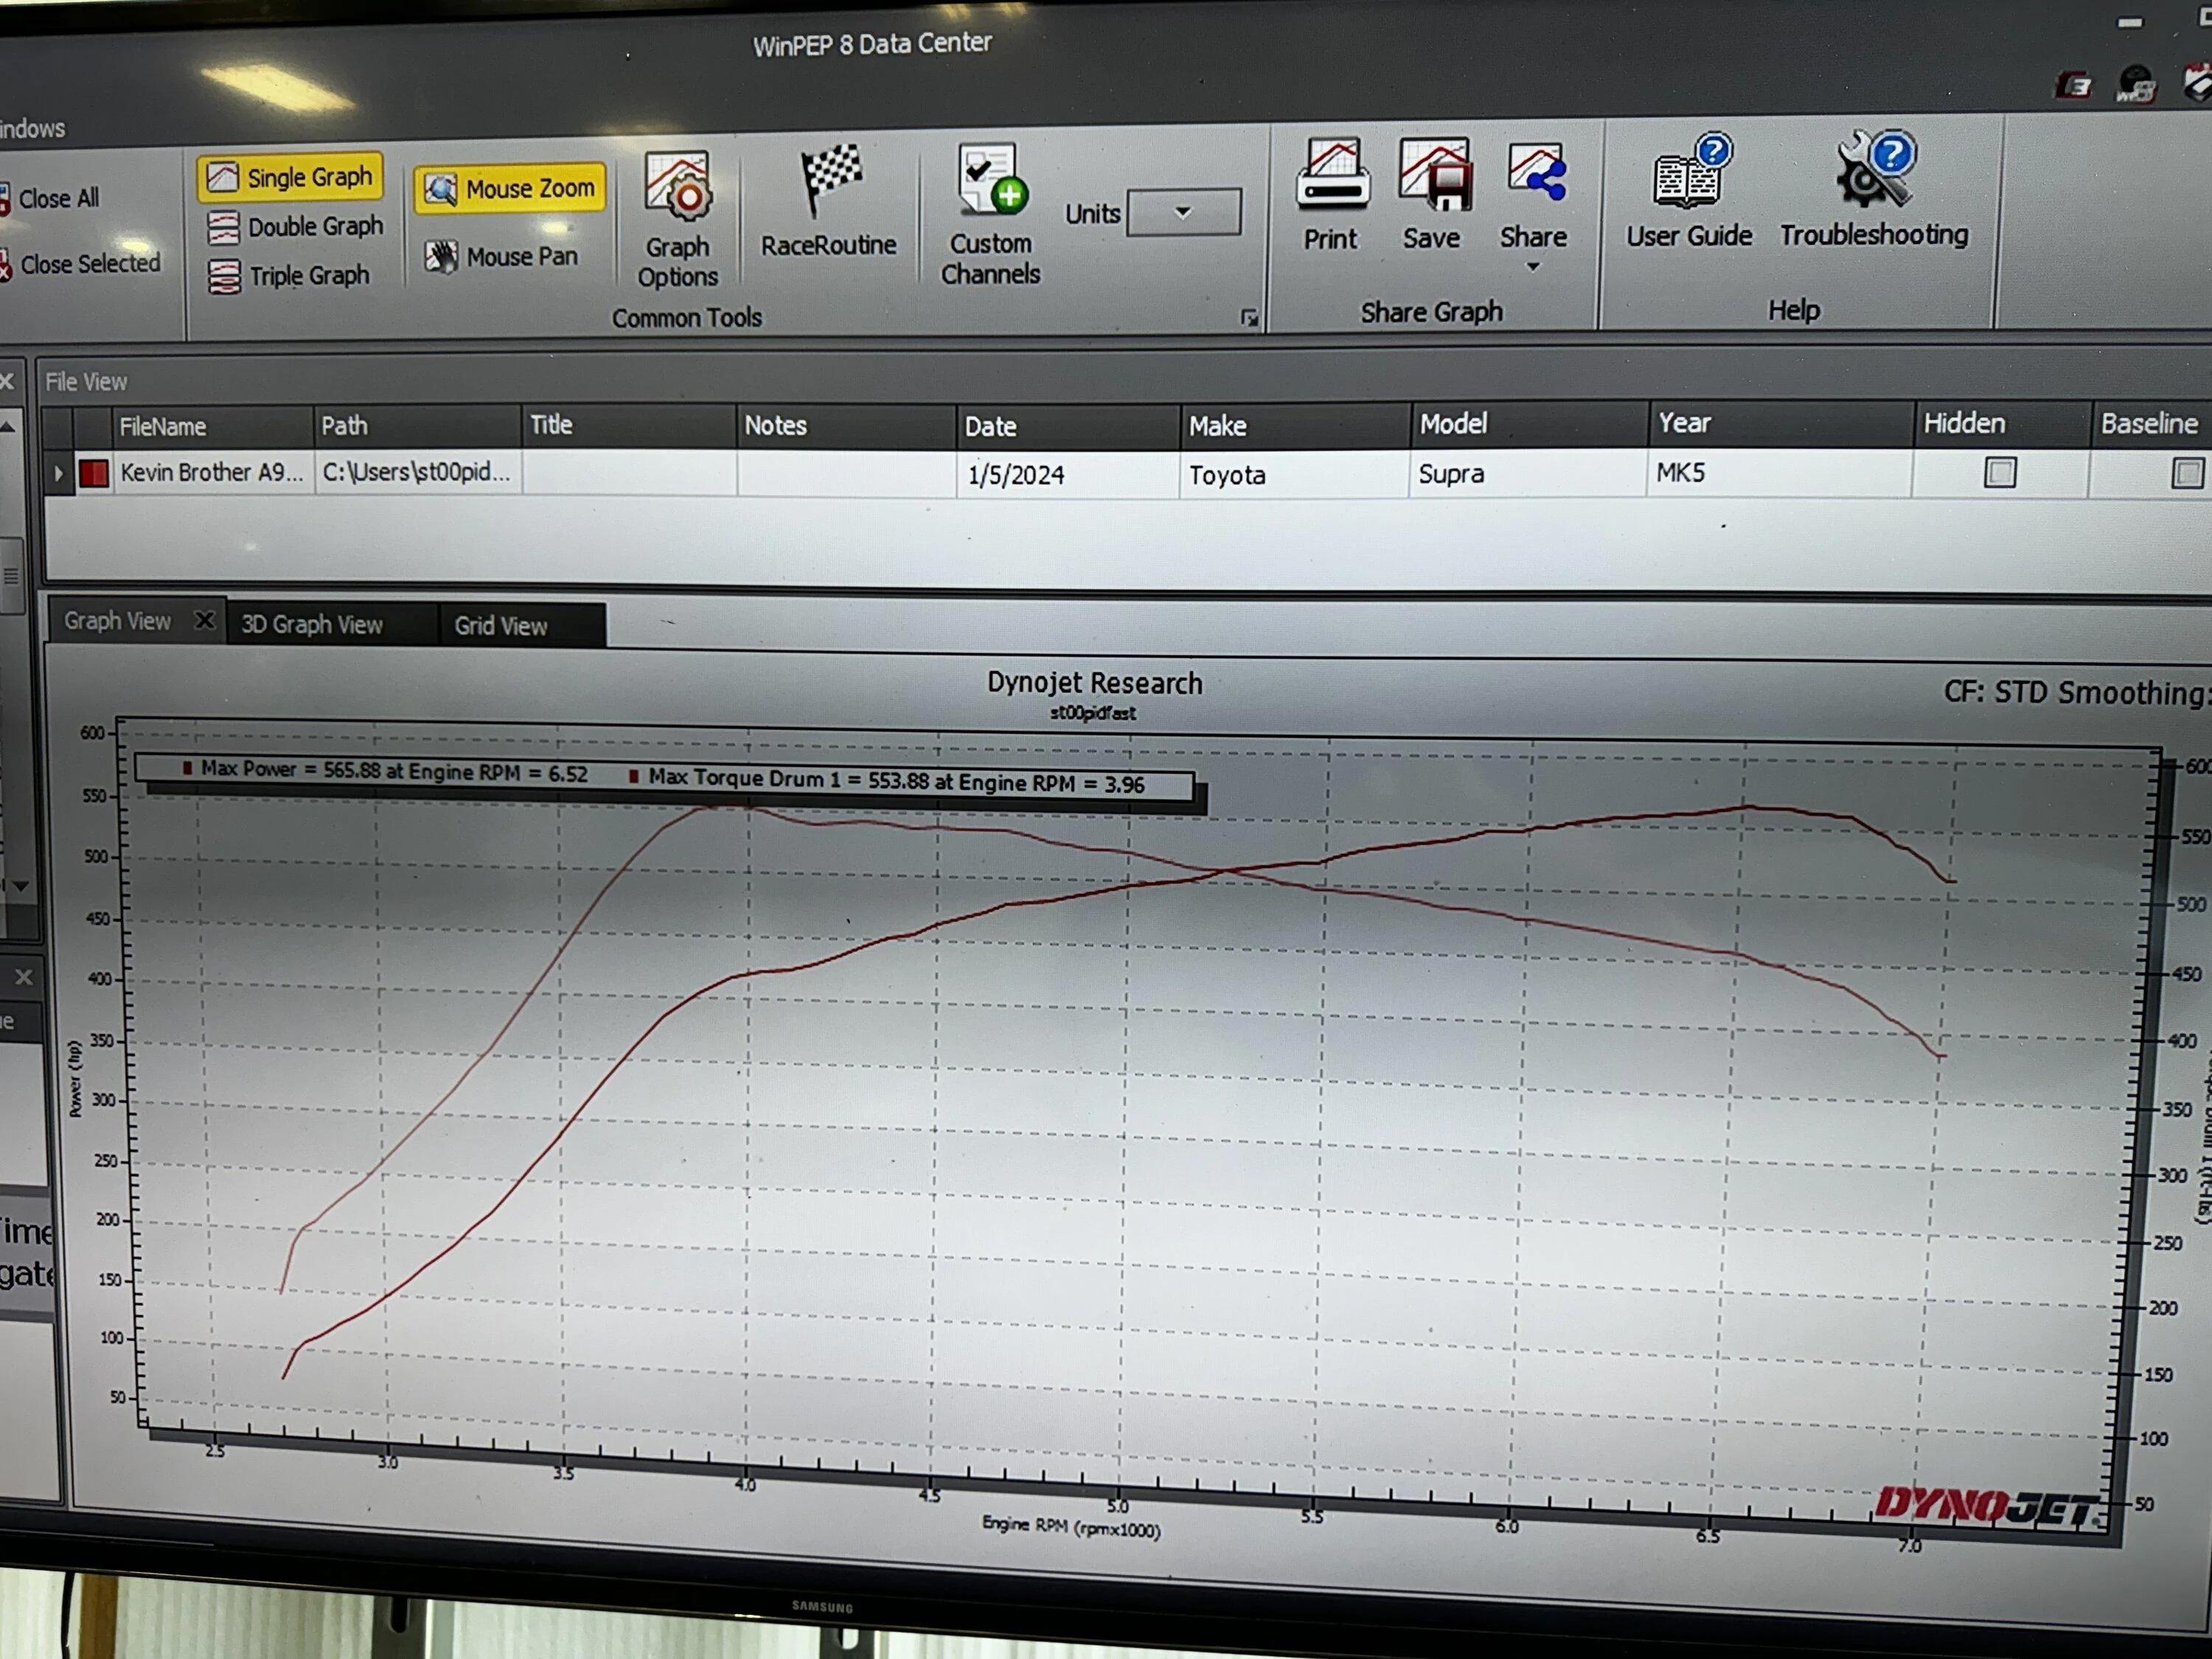Print the dyno graph

point(1331,195)
